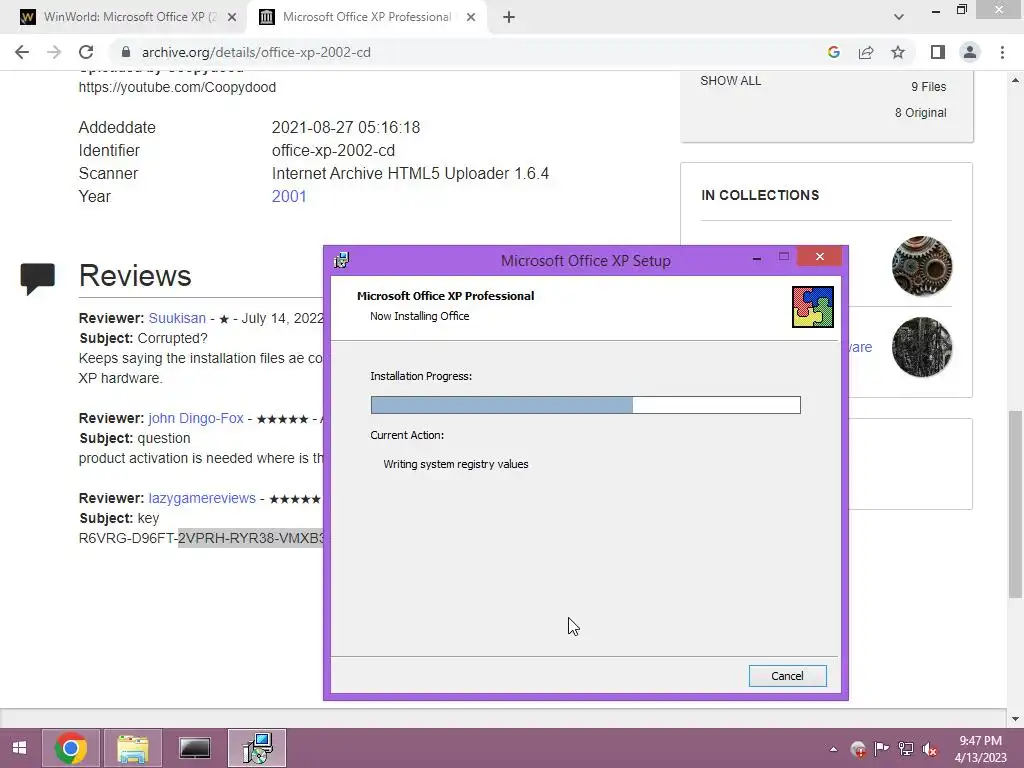The width and height of the screenshot is (1024, 768).
Task: Click the '8 Original' count text
Action: 920,113
